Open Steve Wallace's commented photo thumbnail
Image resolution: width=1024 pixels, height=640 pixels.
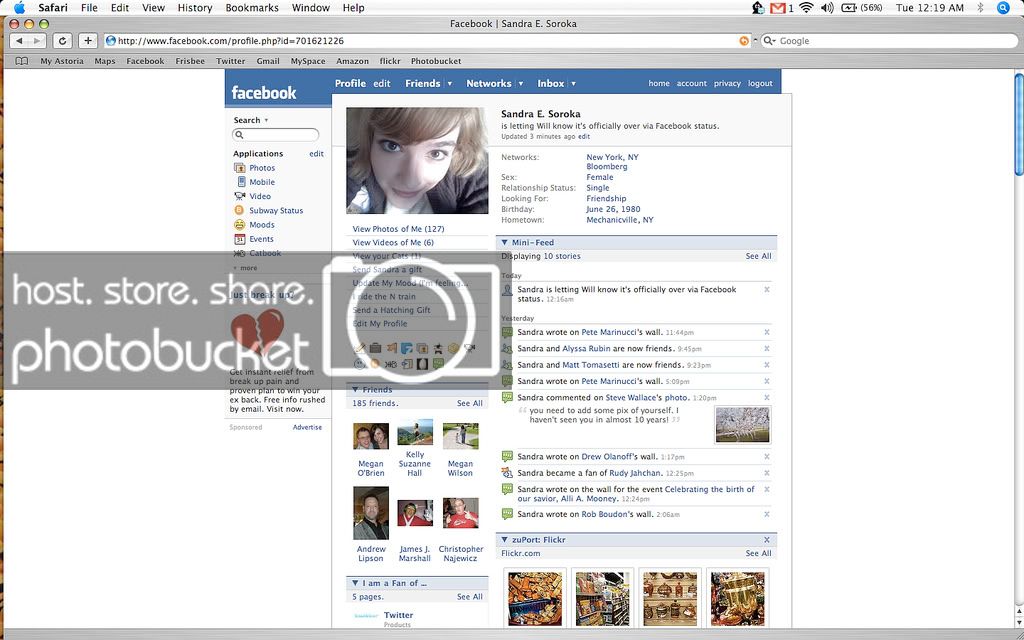click(743, 424)
